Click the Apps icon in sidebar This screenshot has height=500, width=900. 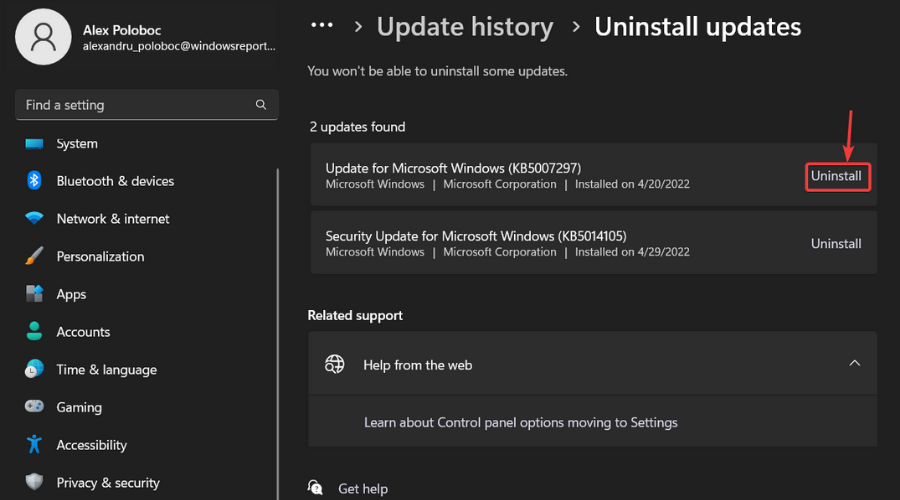(x=34, y=293)
